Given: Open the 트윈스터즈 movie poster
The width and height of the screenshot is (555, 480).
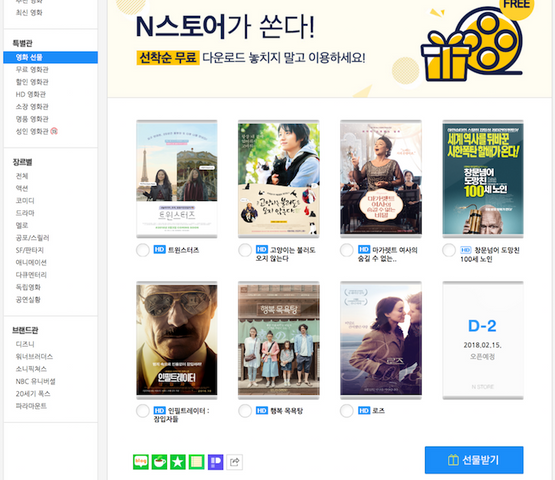Looking at the screenshot, I should [177, 179].
